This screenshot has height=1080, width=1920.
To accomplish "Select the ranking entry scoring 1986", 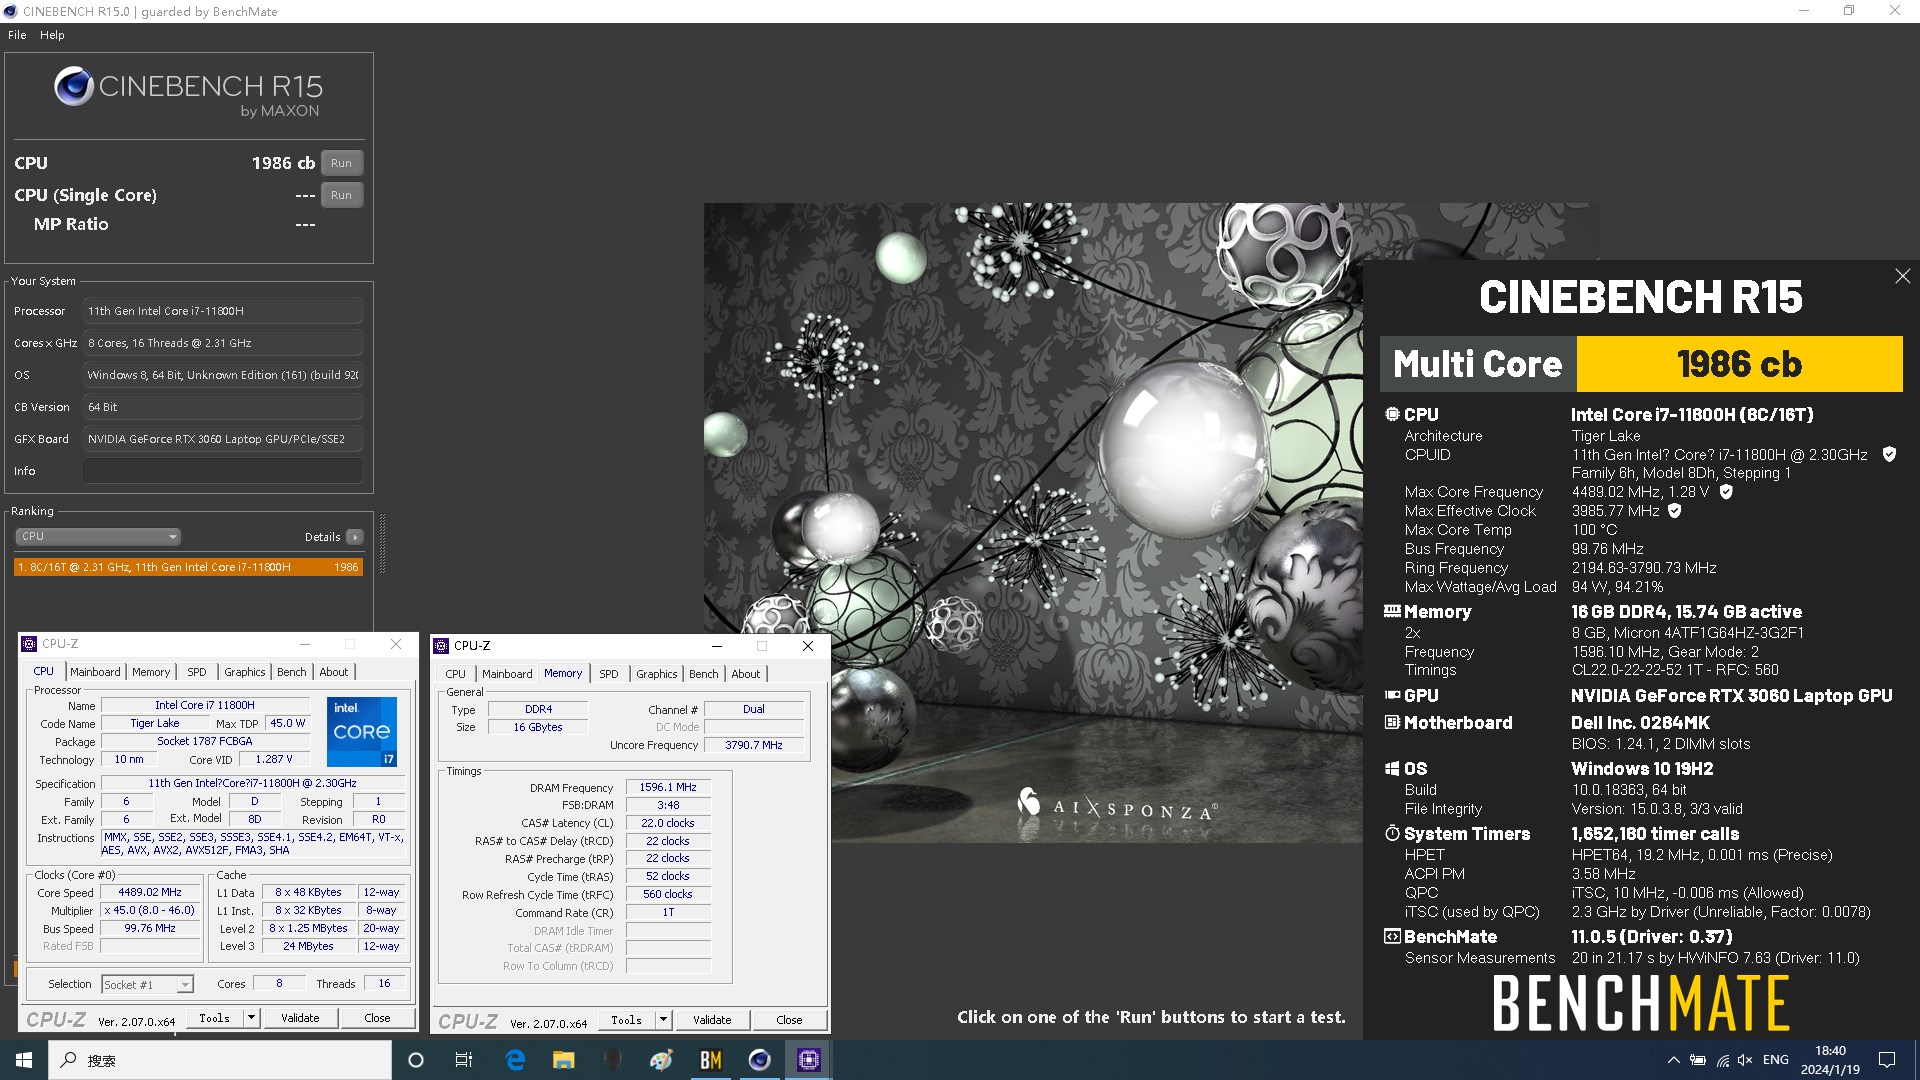I will (x=188, y=567).
